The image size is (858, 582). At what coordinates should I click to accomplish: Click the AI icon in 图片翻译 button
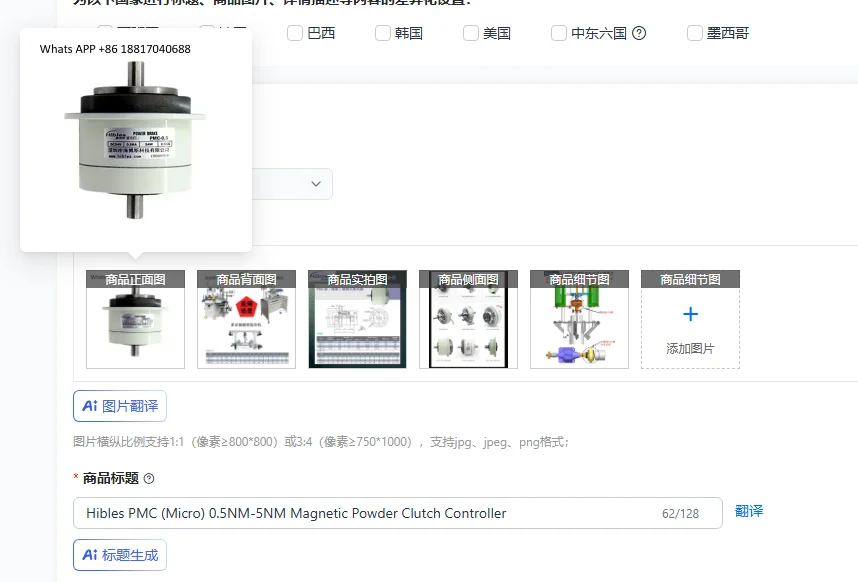tap(90, 406)
